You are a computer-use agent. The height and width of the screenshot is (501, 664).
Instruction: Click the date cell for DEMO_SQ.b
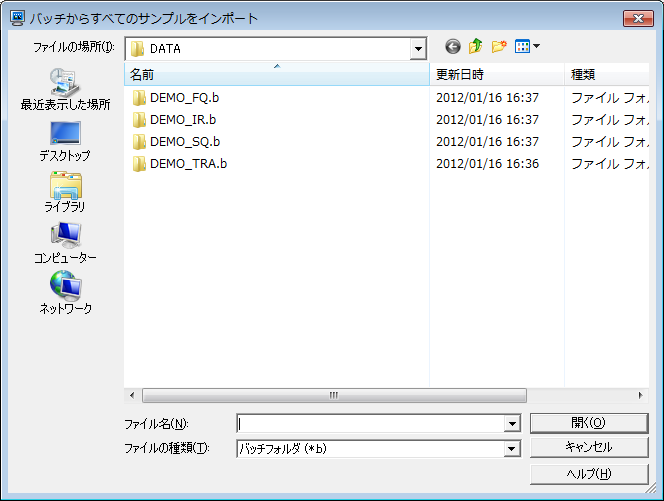487,142
